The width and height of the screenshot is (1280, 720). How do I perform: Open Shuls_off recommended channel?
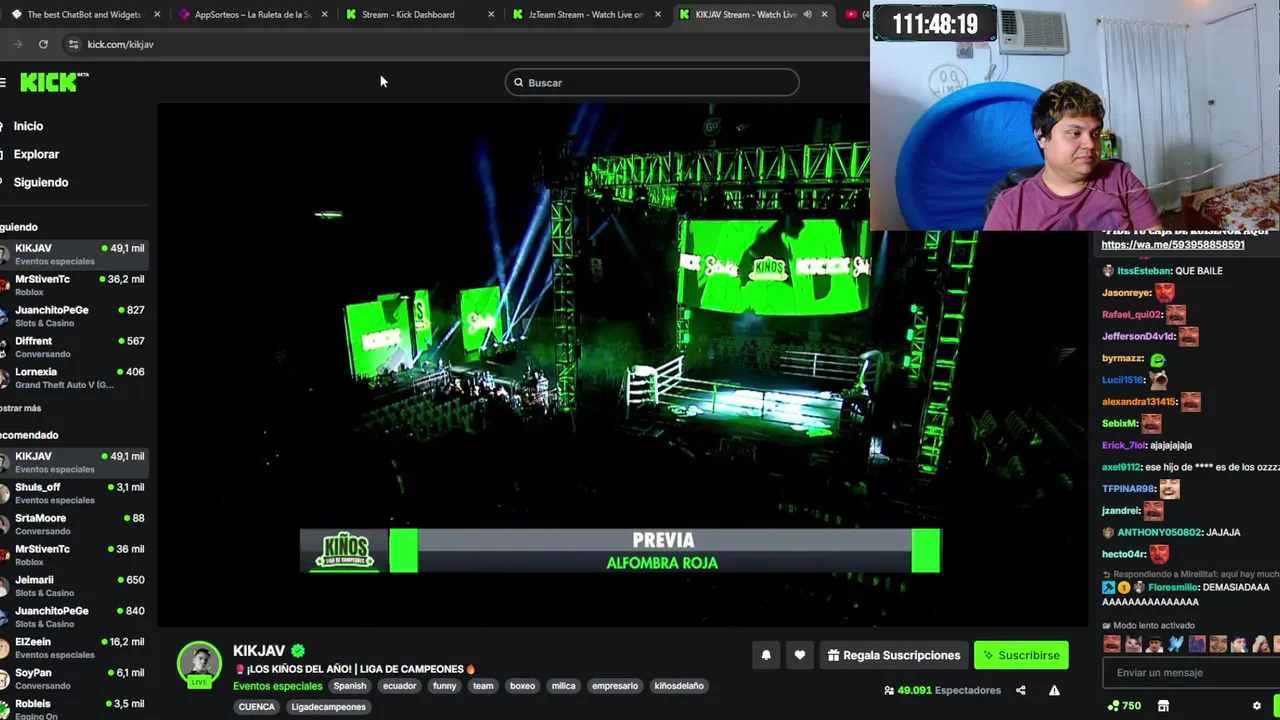click(76, 493)
